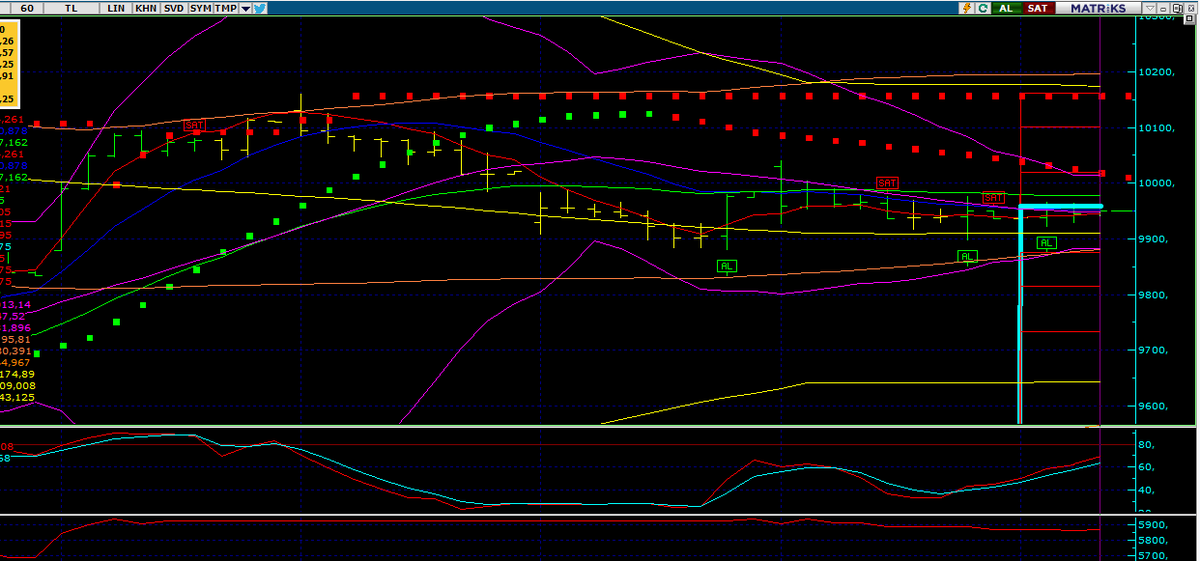Click the 80,391 indicator value in the left legend
Image resolution: width=1200 pixels, height=561 pixels.
tap(17, 351)
